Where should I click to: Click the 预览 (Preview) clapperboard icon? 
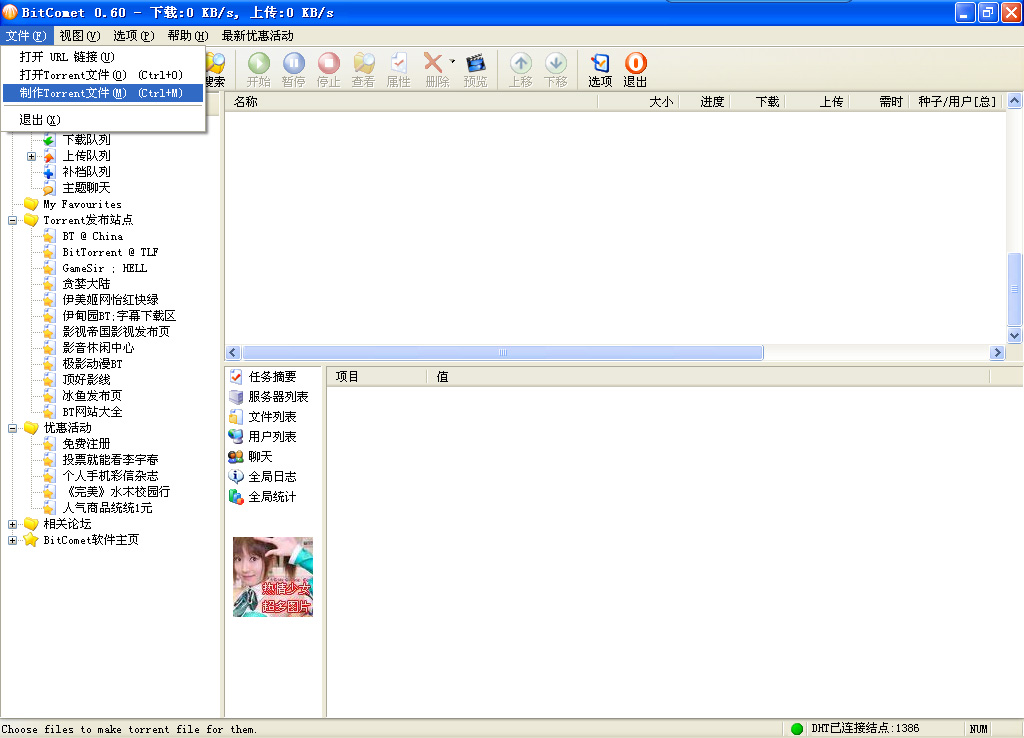click(475, 63)
